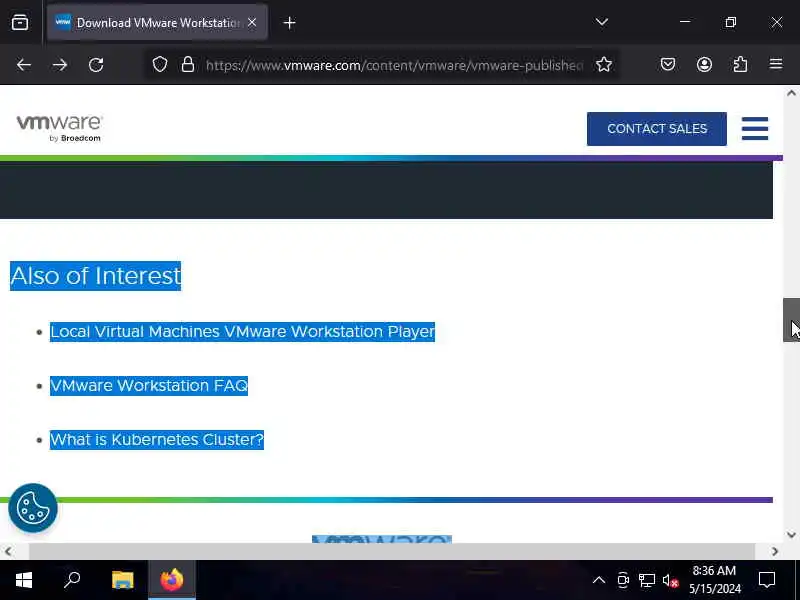Go to VMware by Broadcom homepage logo
The width and height of the screenshot is (800, 600).
[60, 128]
